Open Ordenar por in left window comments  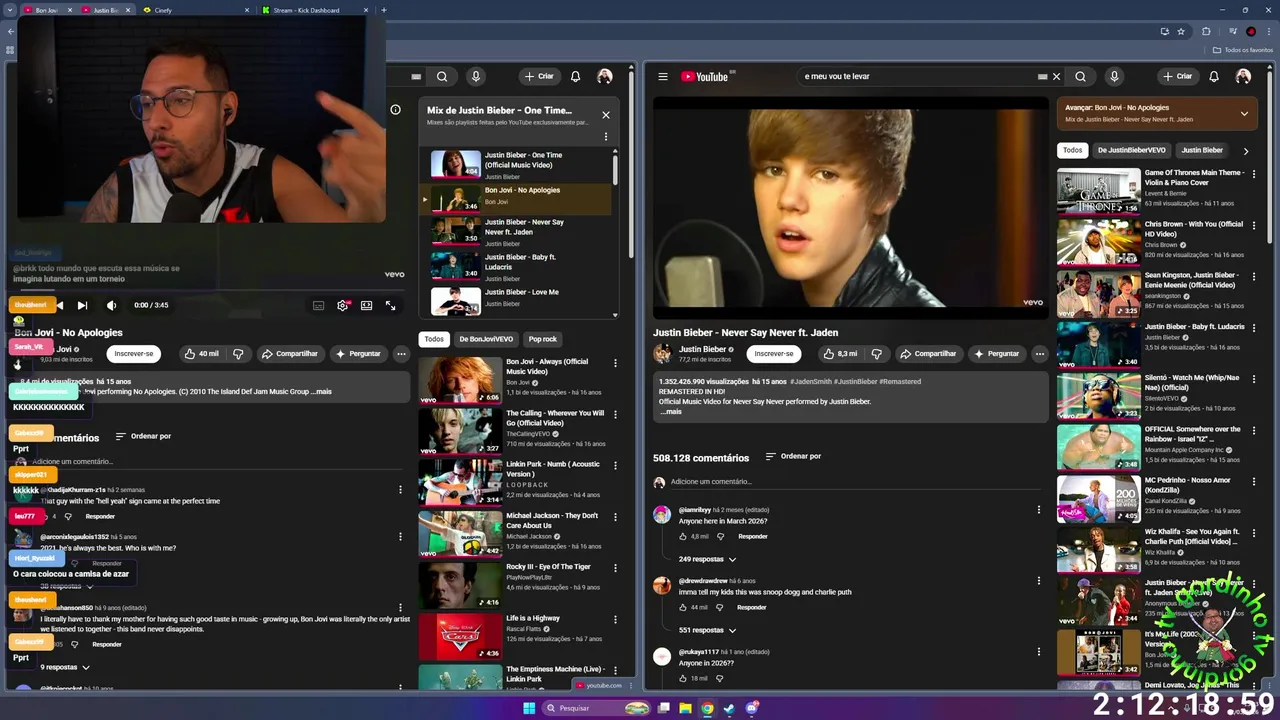[x=143, y=436]
